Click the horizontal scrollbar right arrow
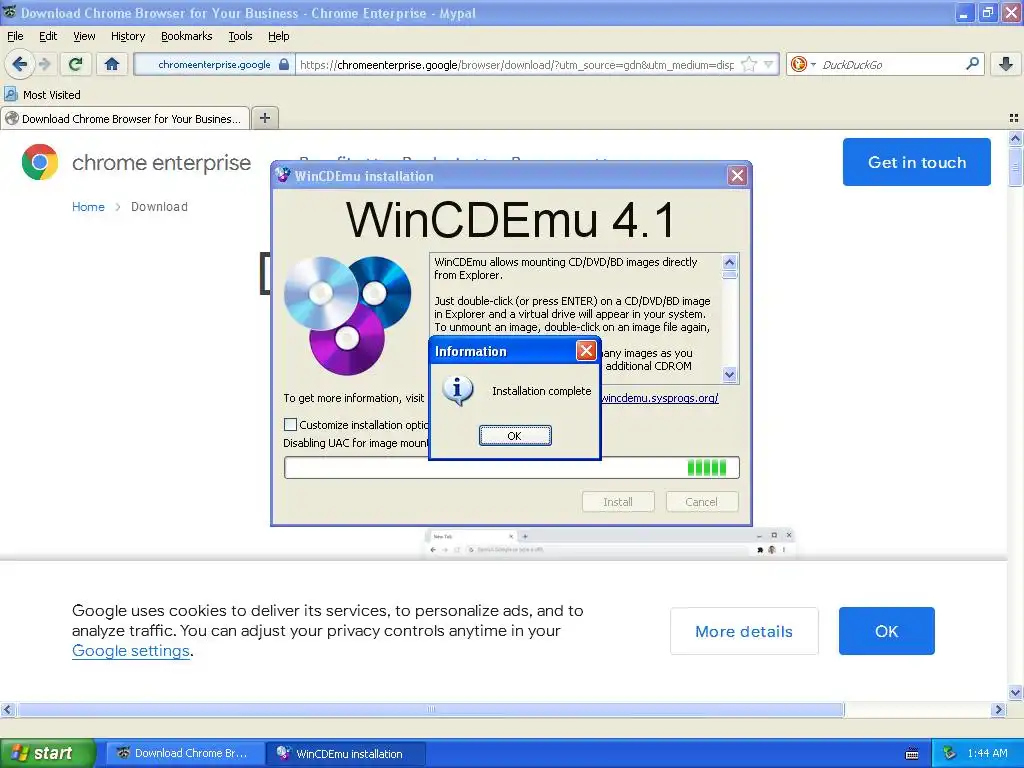Image resolution: width=1024 pixels, height=768 pixels. pos(998,709)
